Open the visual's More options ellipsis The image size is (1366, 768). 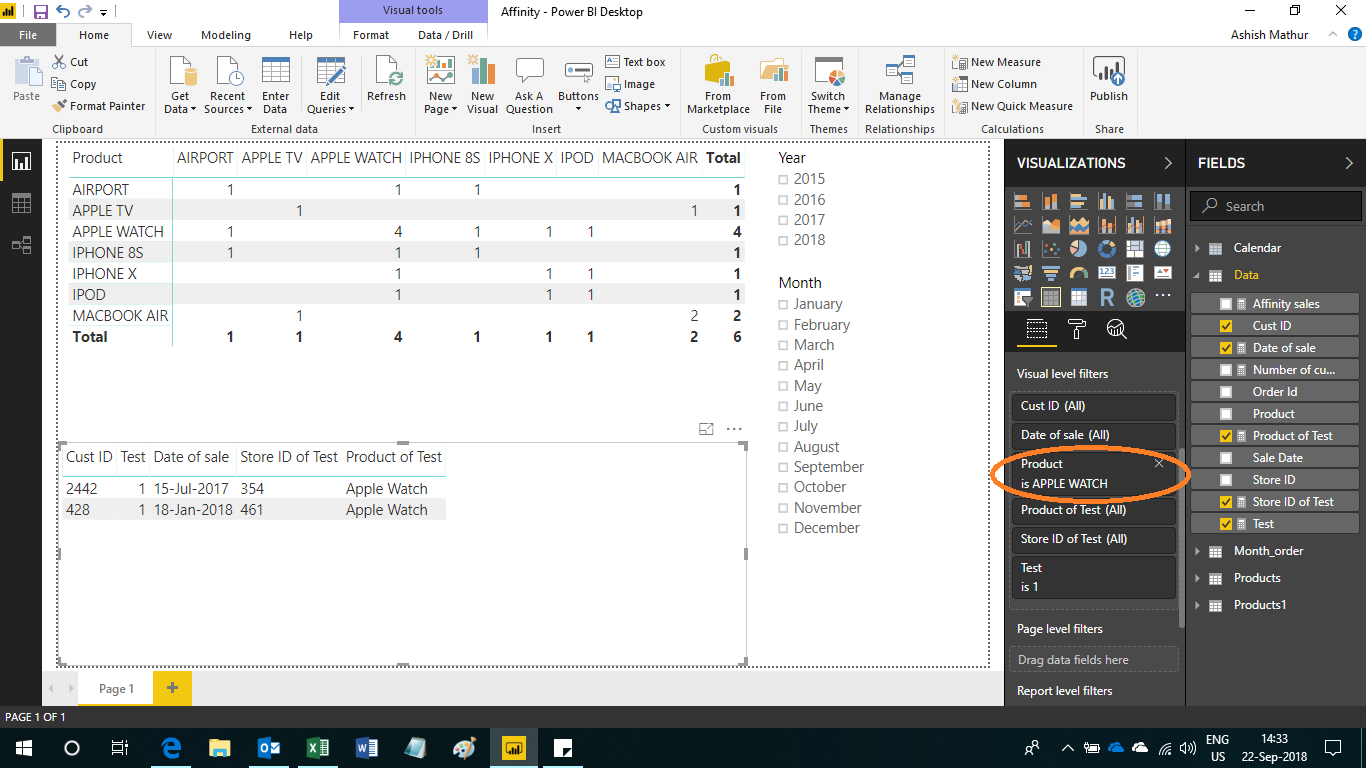(734, 429)
